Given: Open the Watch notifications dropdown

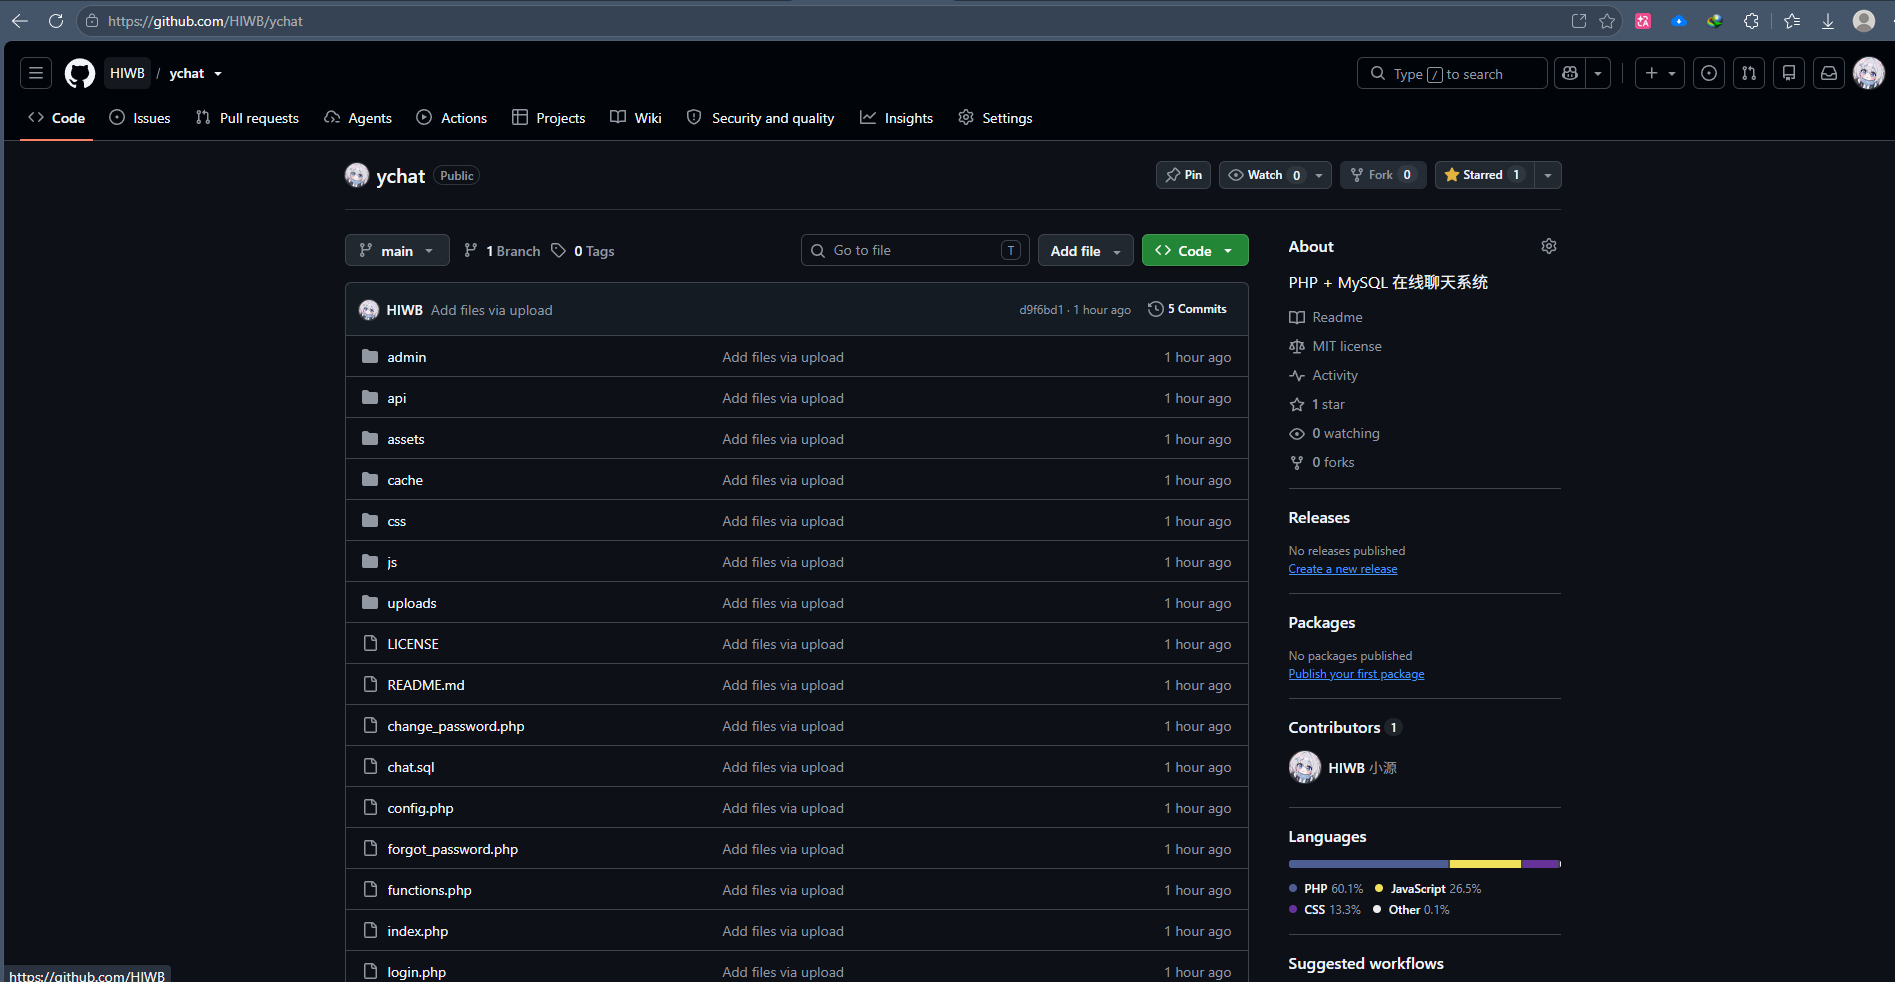Looking at the screenshot, I should coord(1275,175).
